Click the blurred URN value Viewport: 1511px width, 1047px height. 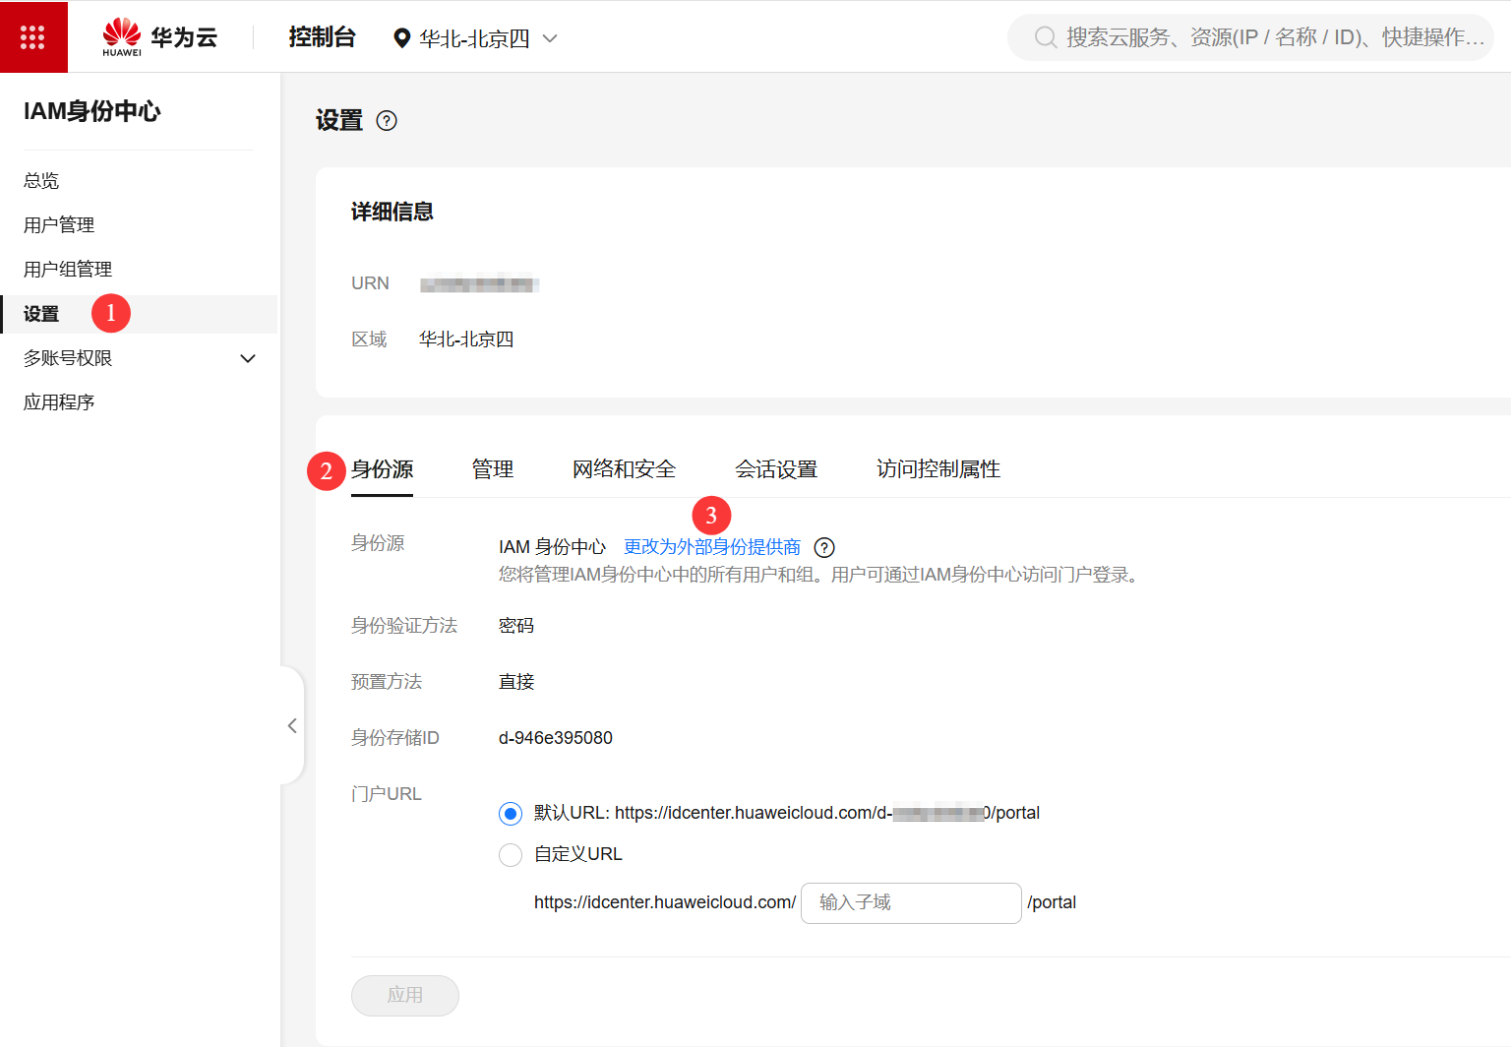(x=480, y=284)
